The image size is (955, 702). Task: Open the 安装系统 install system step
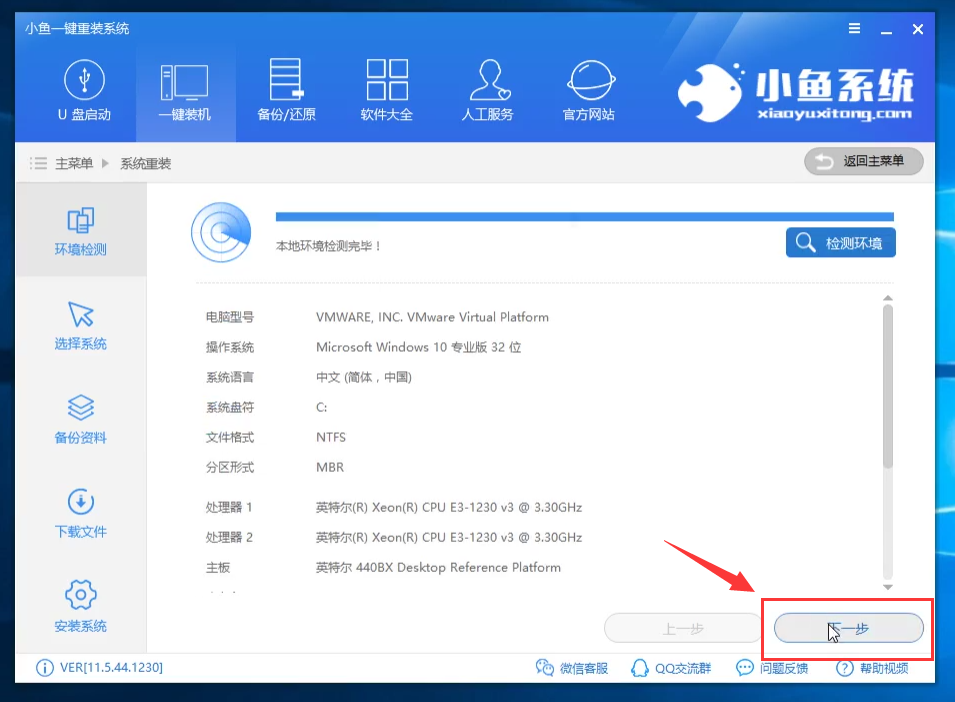pyautogui.click(x=80, y=607)
